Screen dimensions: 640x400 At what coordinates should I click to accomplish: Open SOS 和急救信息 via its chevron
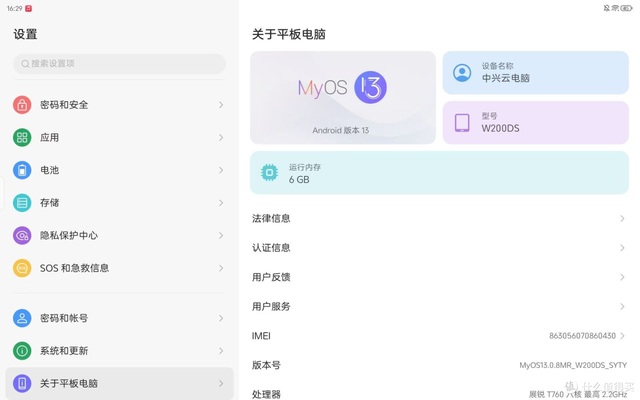point(221,268)
